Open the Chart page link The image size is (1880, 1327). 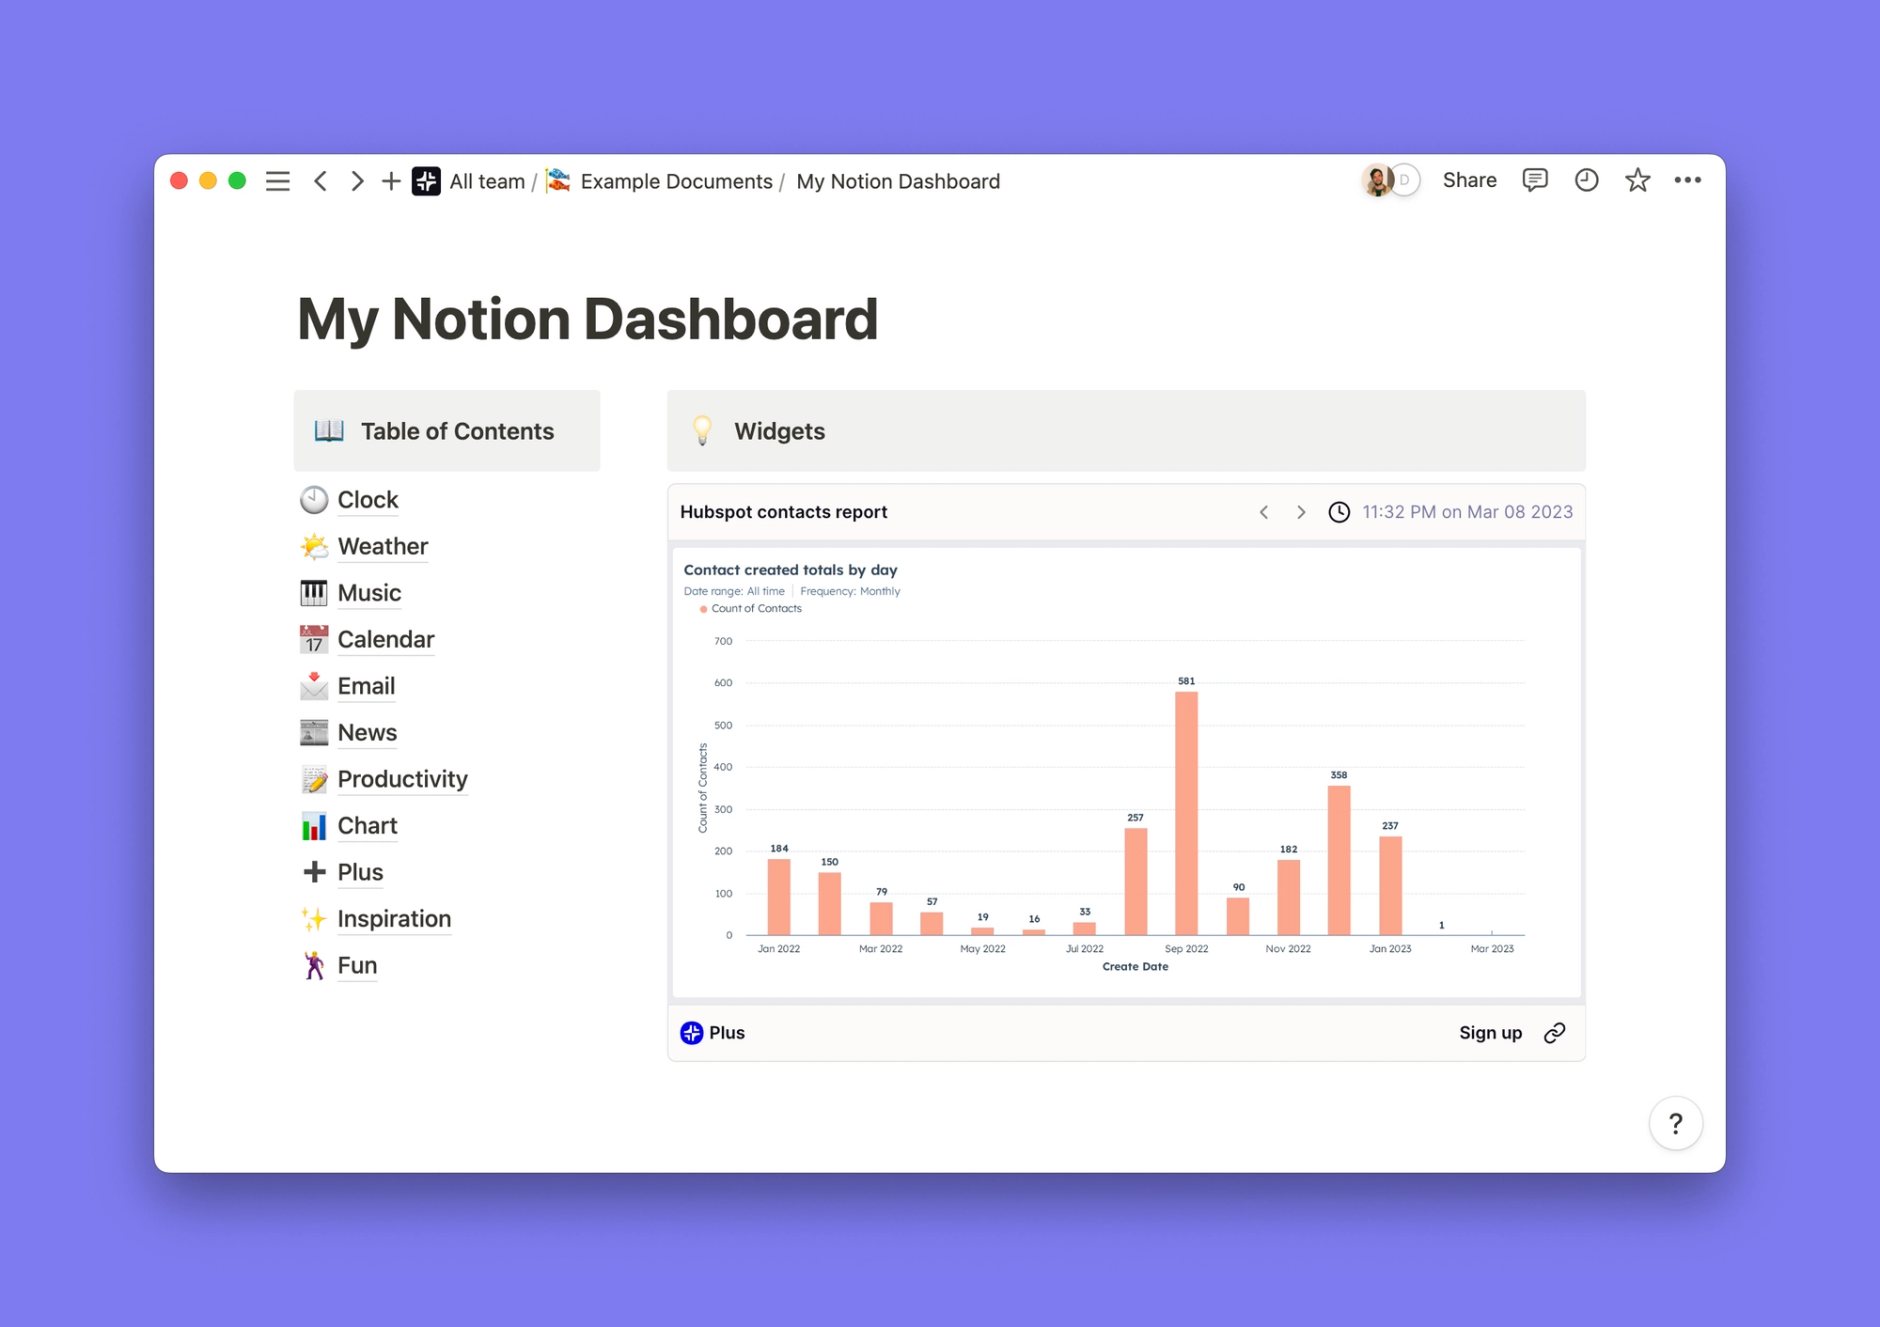click(367, 825)
